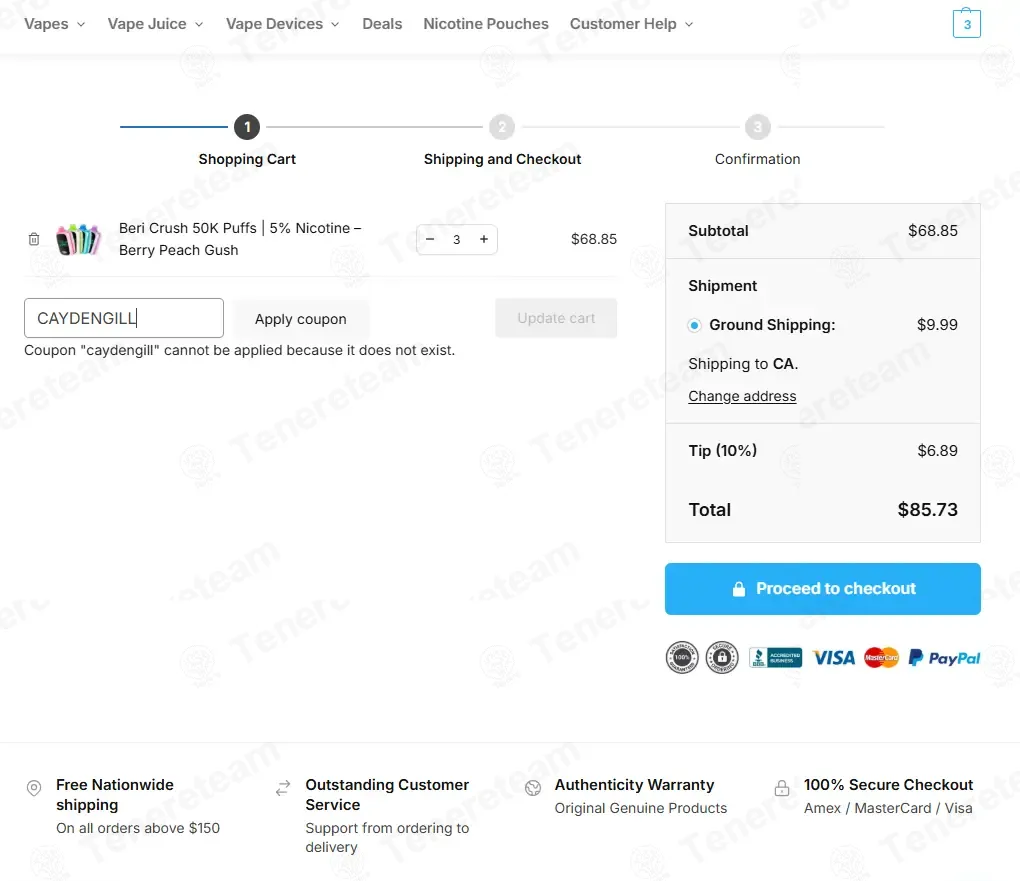1020x881 pixels.
Task: Open the Beri Crush 50K Puffs product link
Action: pyautogui.click(x=240, y=239)
